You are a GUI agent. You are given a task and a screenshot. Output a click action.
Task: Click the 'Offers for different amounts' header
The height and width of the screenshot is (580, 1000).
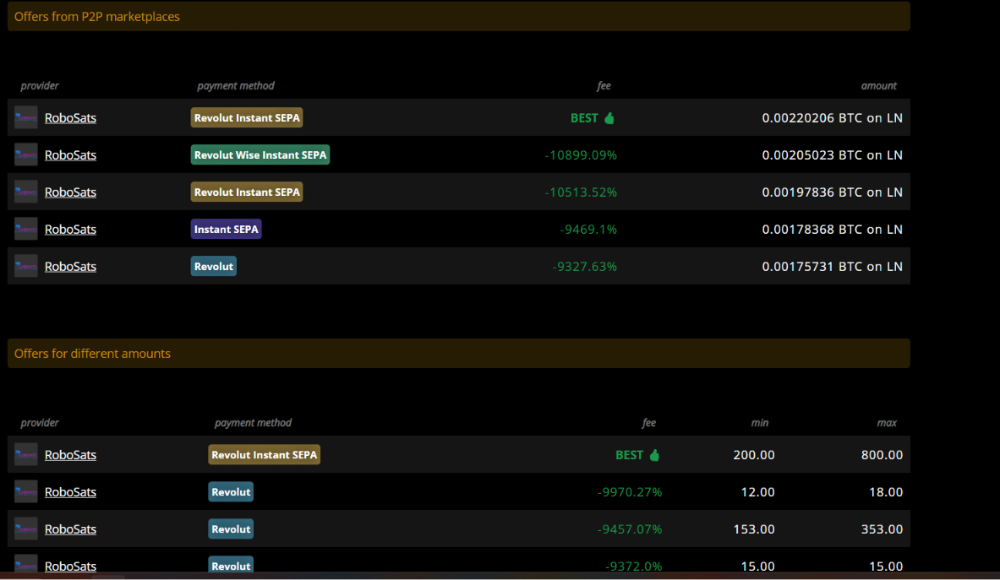coord(459,353)
